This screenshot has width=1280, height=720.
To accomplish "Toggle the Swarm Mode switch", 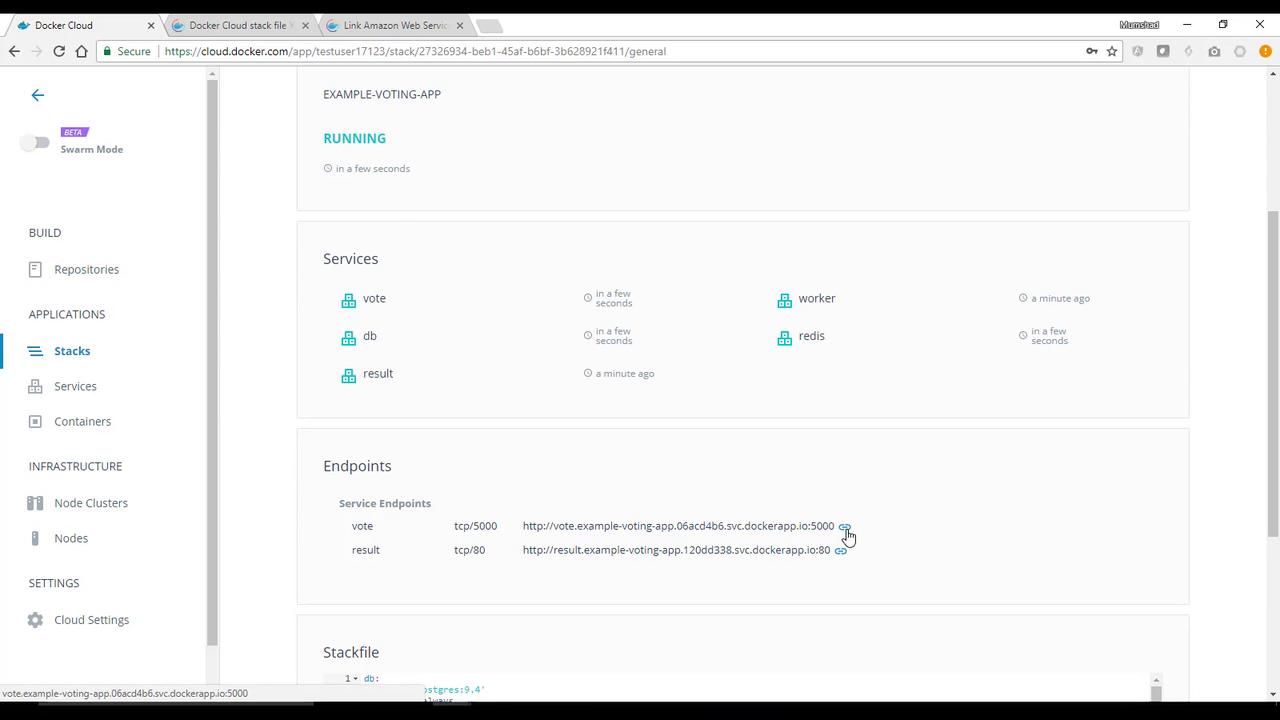I will point(35,142).
